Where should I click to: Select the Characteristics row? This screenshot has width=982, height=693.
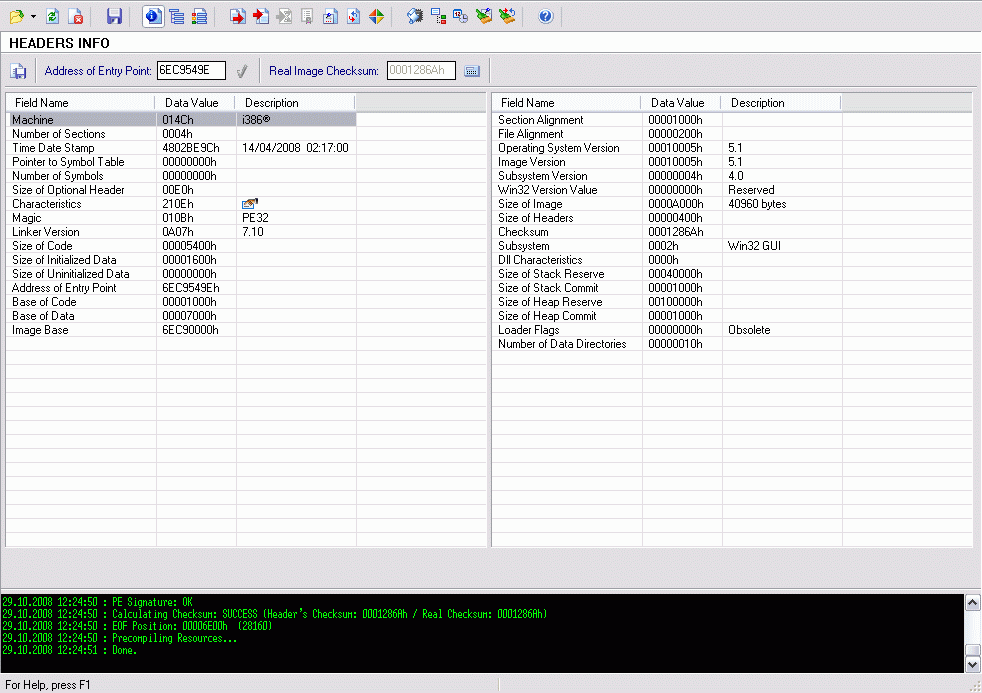[182, 203]
